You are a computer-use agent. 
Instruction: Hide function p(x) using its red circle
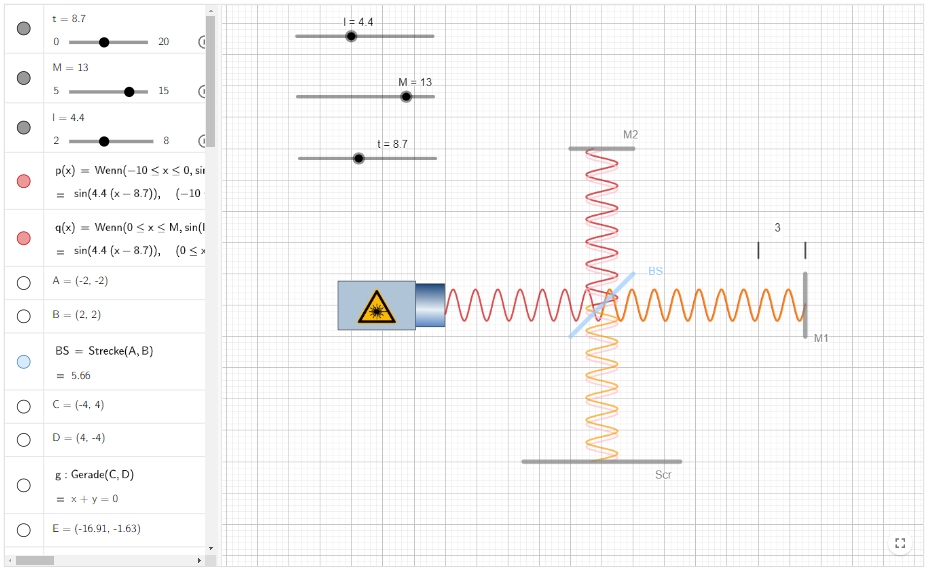(x=24, y=181)
